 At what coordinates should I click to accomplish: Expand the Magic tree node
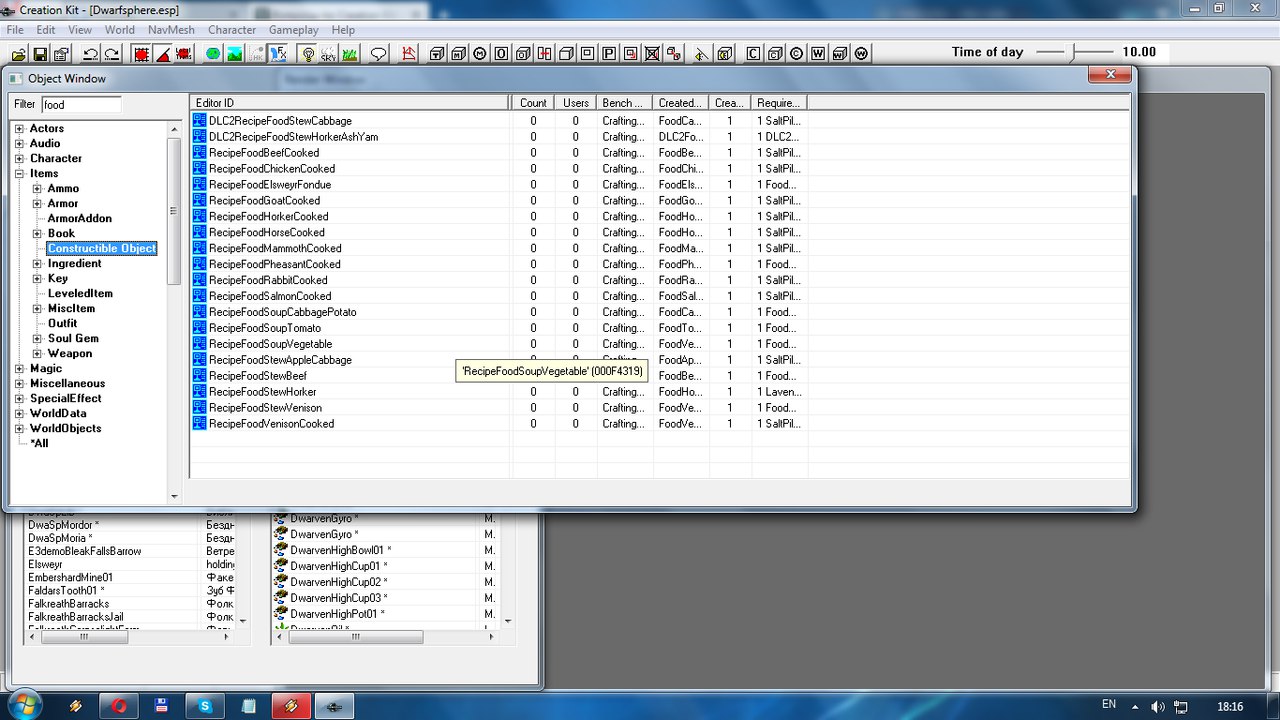click(19, 369)
